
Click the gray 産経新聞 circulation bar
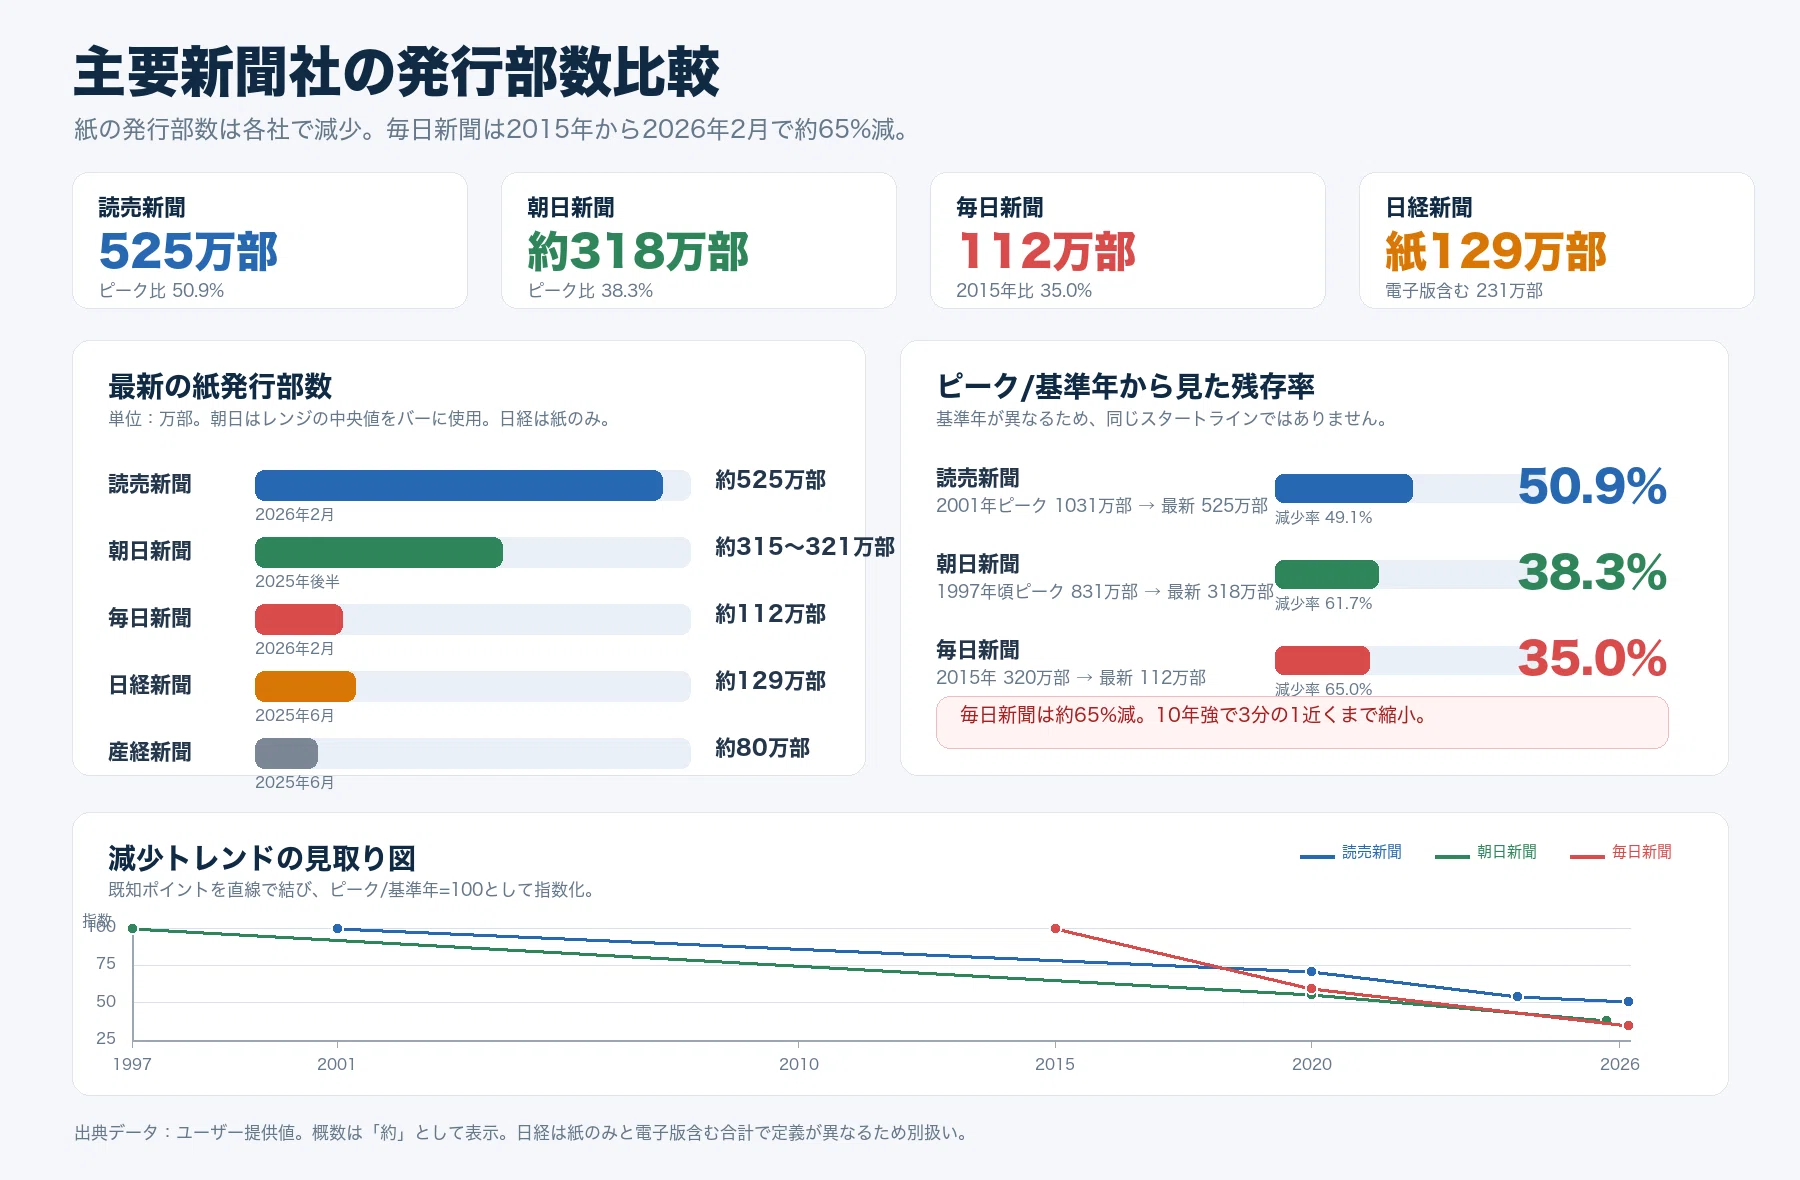(286, 753)
